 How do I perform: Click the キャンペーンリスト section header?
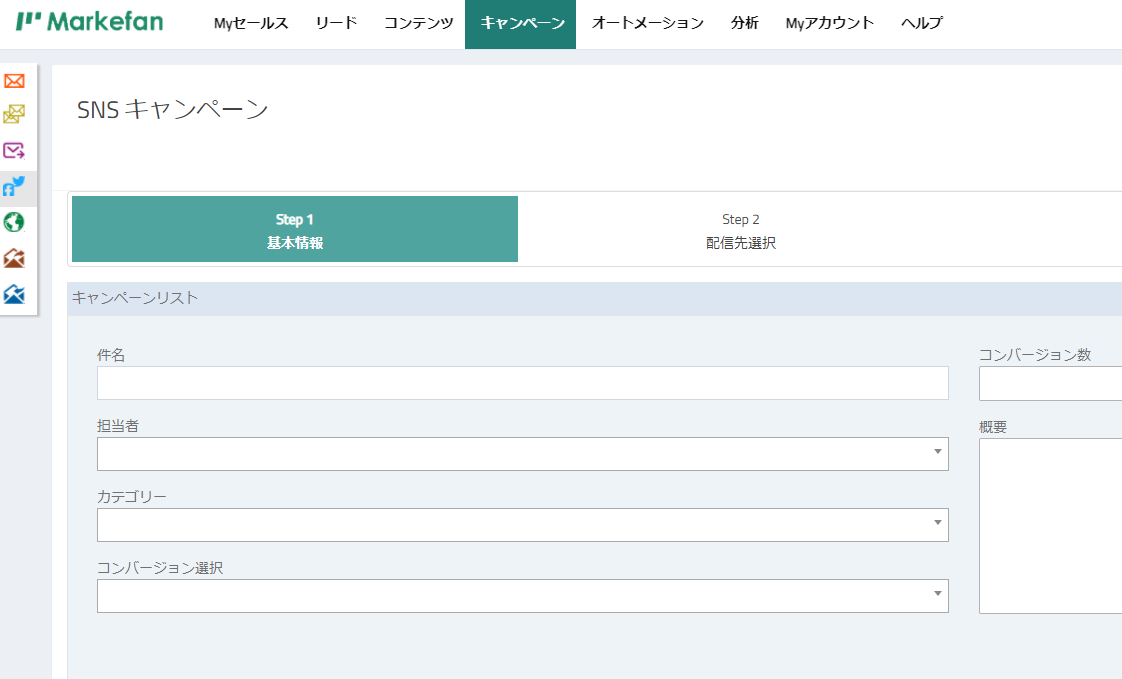595,298
